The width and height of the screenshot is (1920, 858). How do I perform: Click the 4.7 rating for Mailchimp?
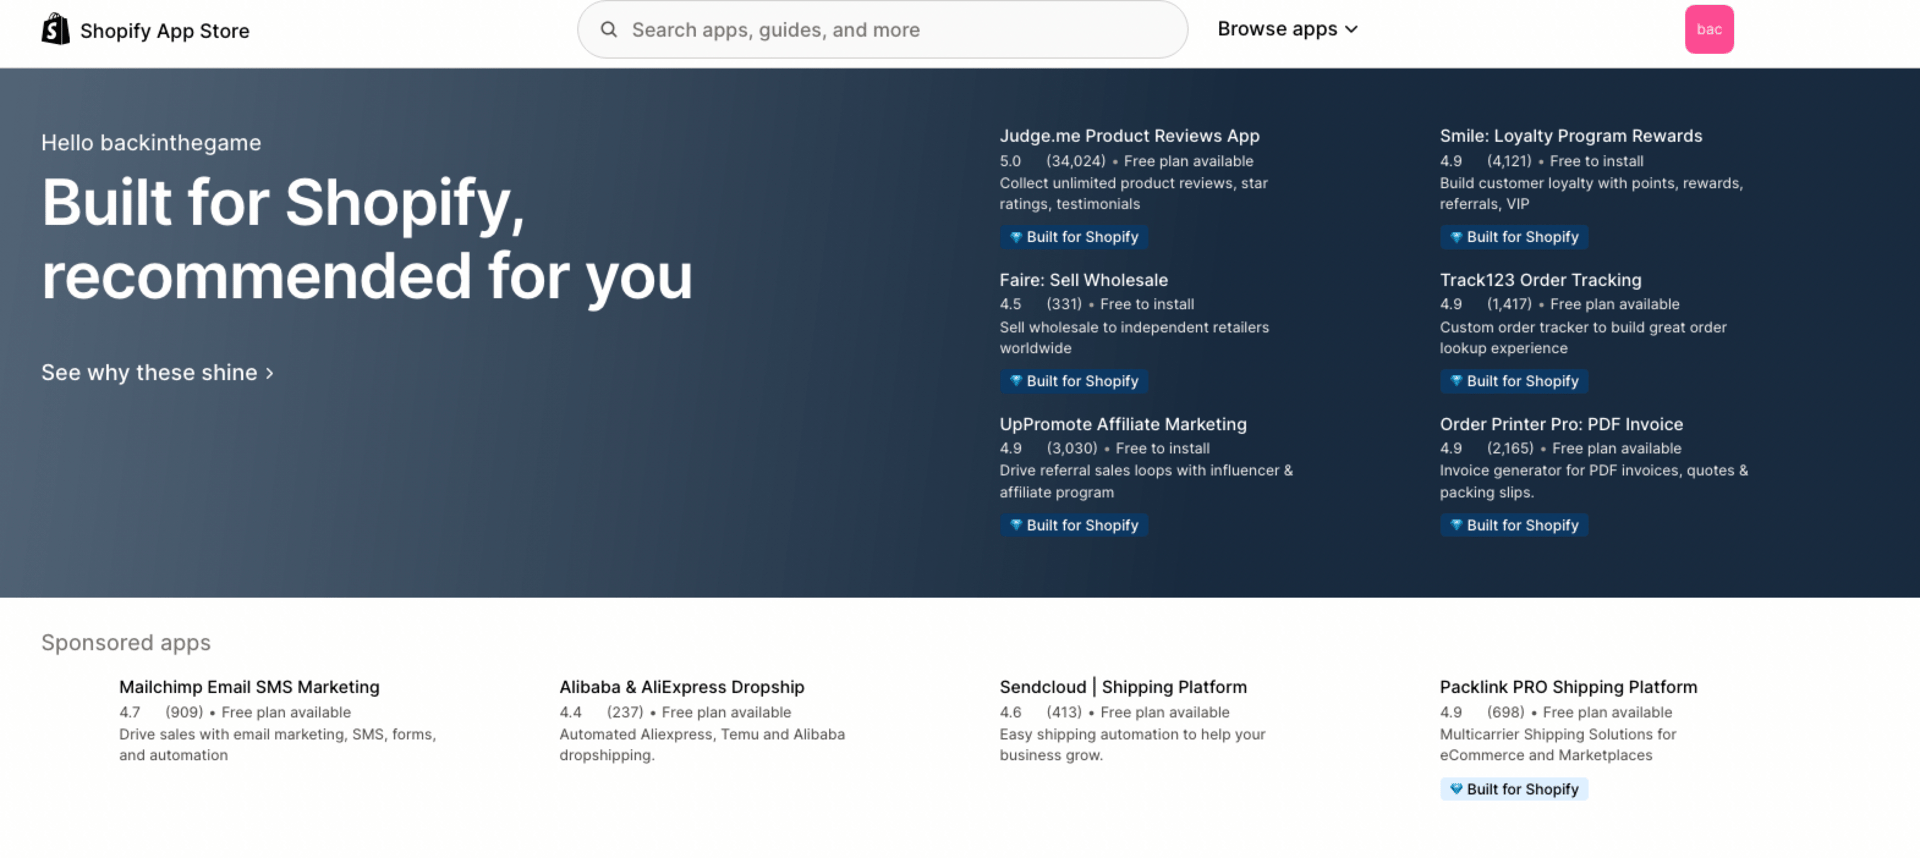click(130, 712)
